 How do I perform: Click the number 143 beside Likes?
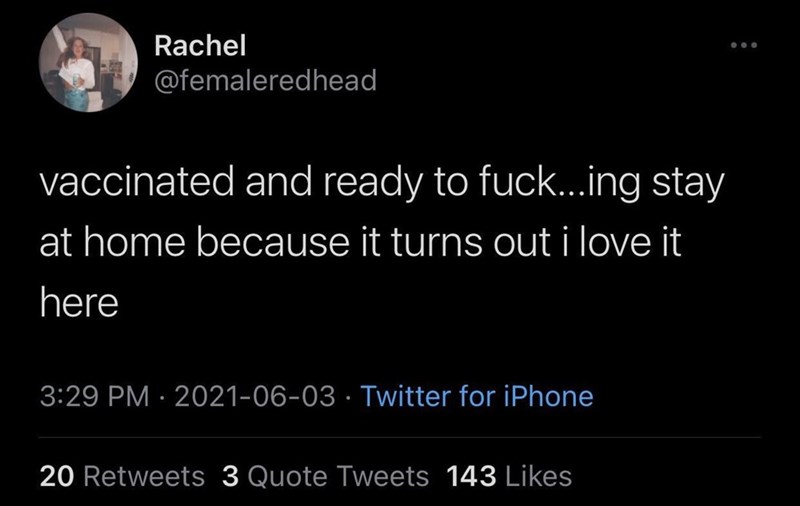pyautogui.click(x=470, y=476)
